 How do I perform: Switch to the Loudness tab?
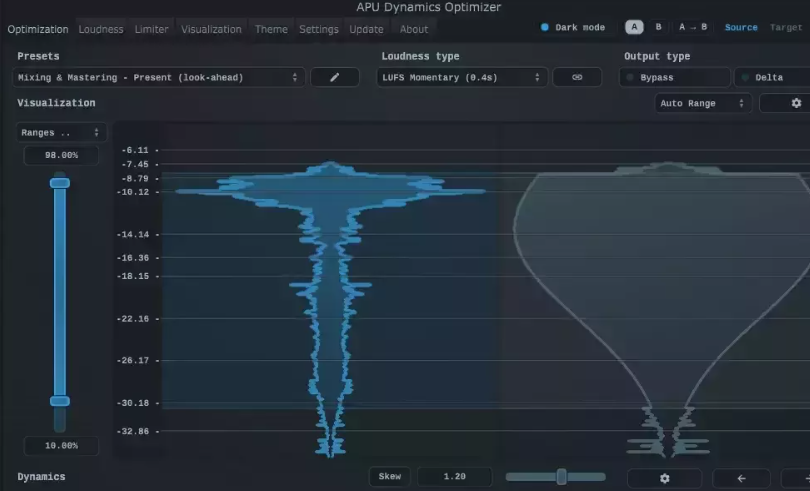(100, 29)
